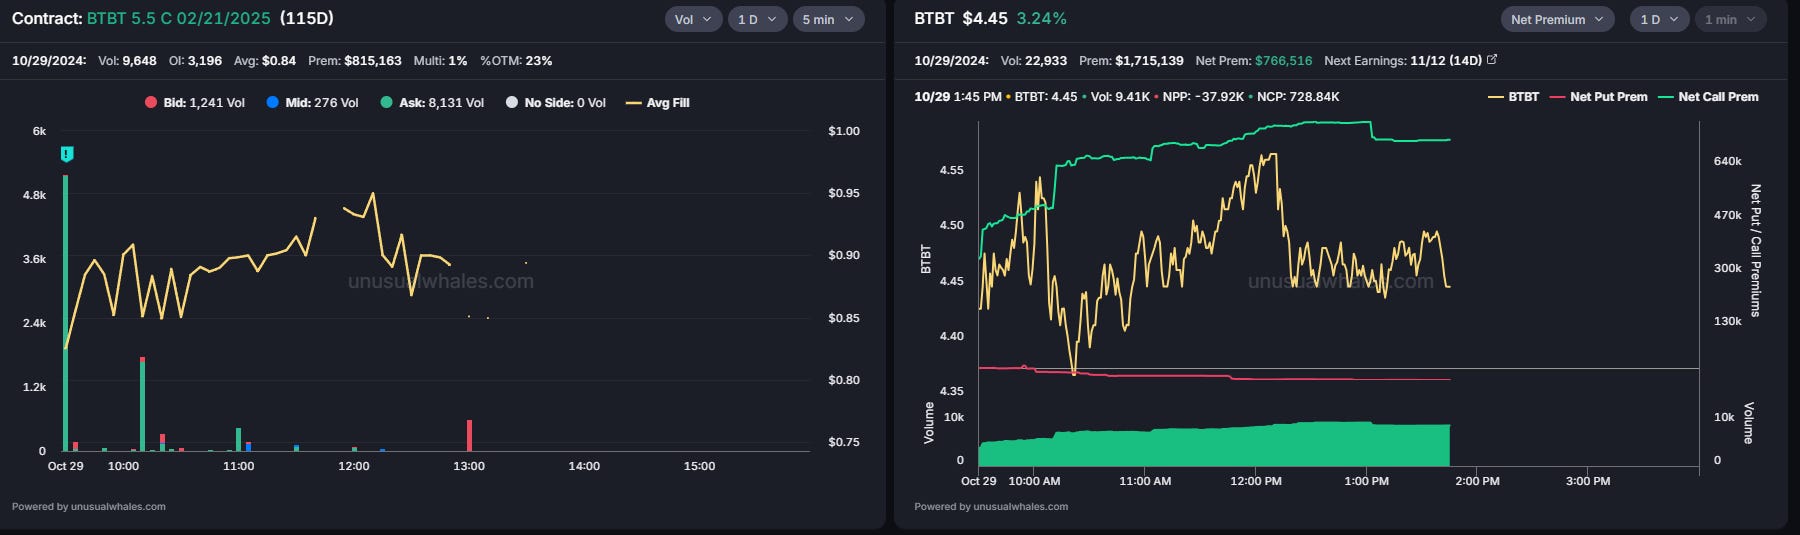The height and width of the screenshot is (535, 1800).
Task: Click the BTBT 5.5 C 02/21/2025 contract link
Action: (x=179, y=18)
